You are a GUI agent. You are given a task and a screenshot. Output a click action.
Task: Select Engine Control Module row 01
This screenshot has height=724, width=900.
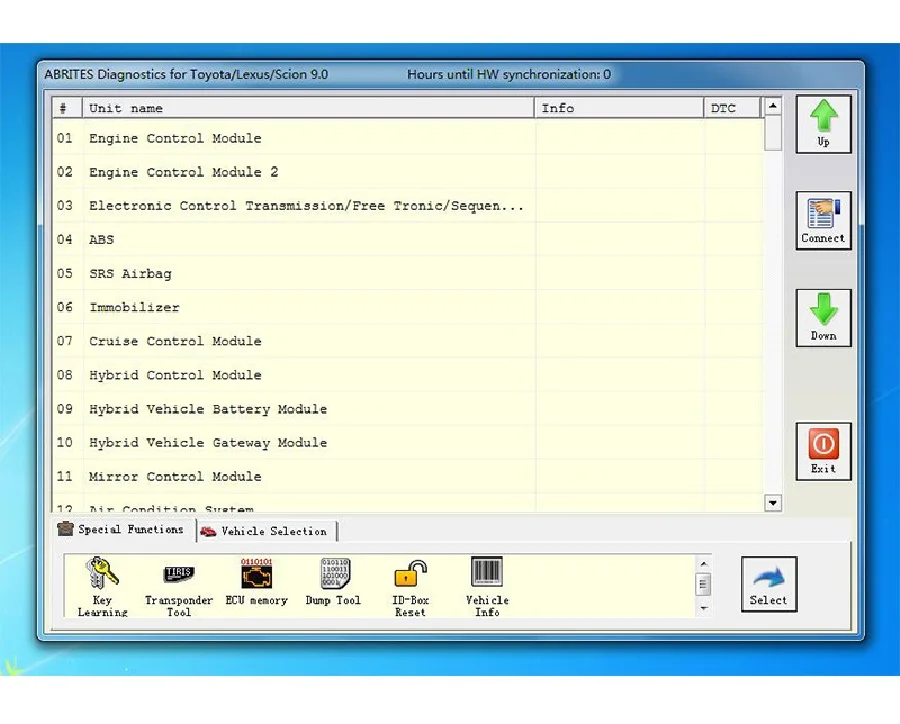pos(408,138)
